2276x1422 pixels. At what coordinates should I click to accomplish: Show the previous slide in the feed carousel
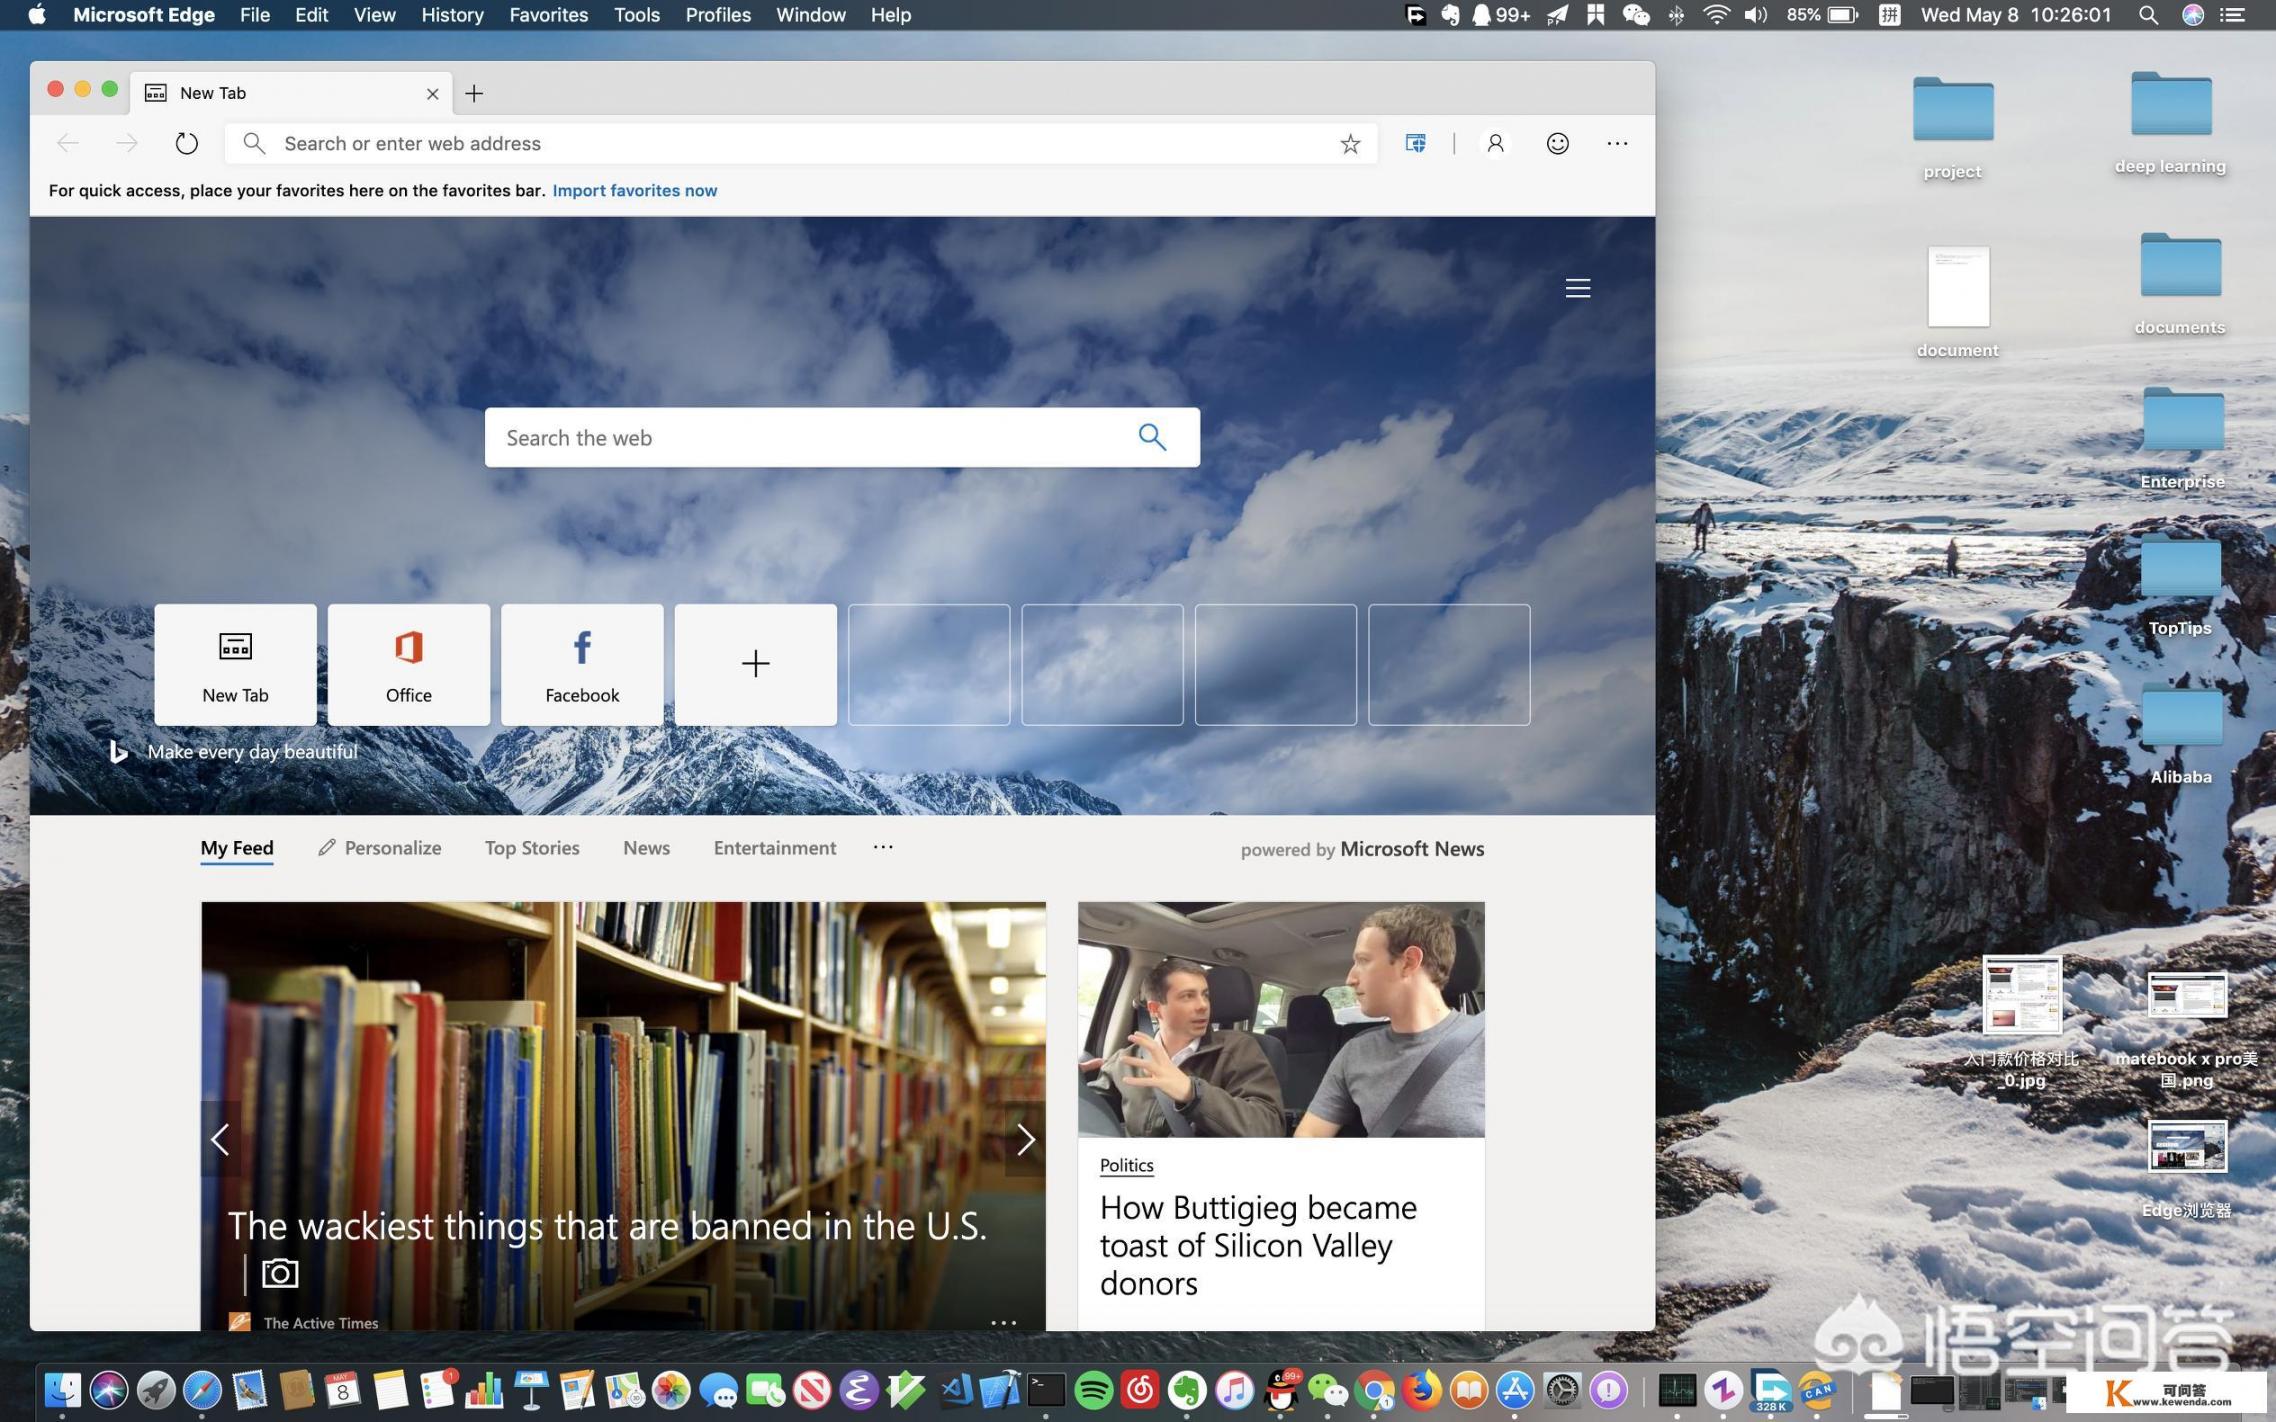221,1139
